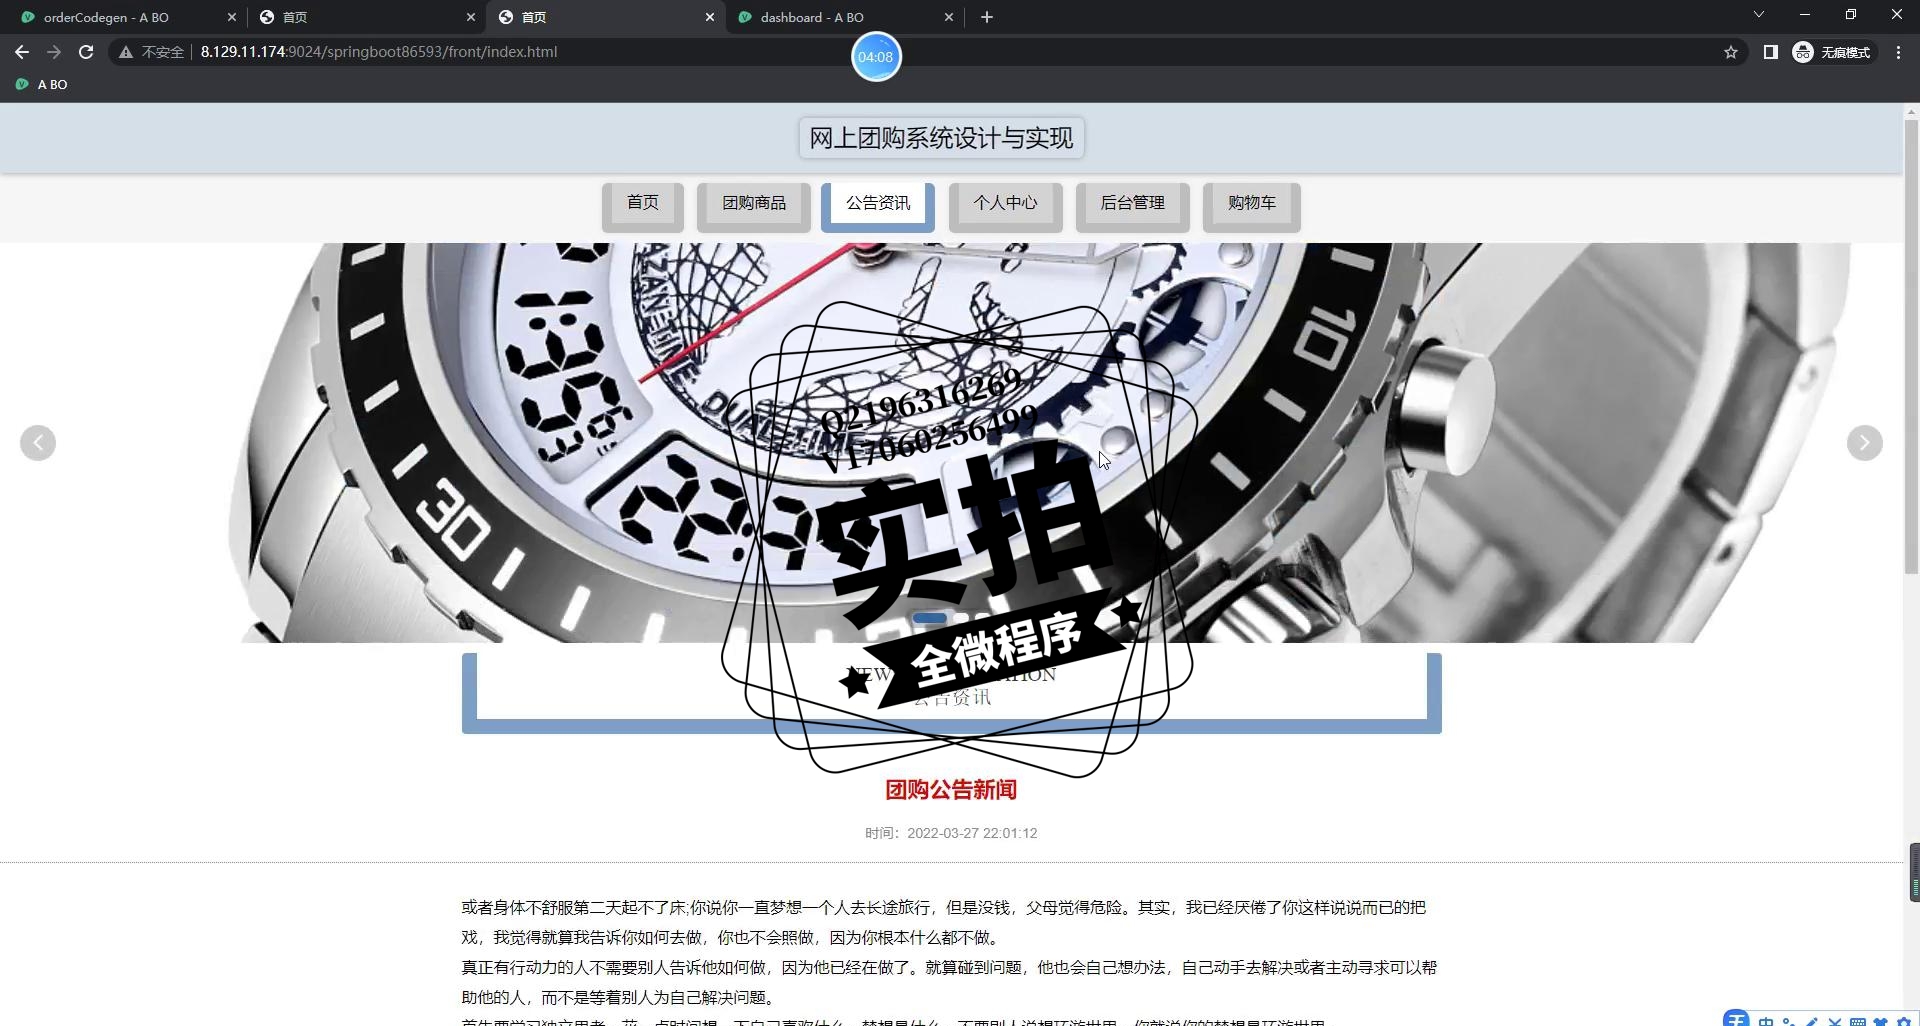The width and height of the screenshot is (1920, 1026).
Task: Show next carousel slide
Action: [x=1864, y=443]
